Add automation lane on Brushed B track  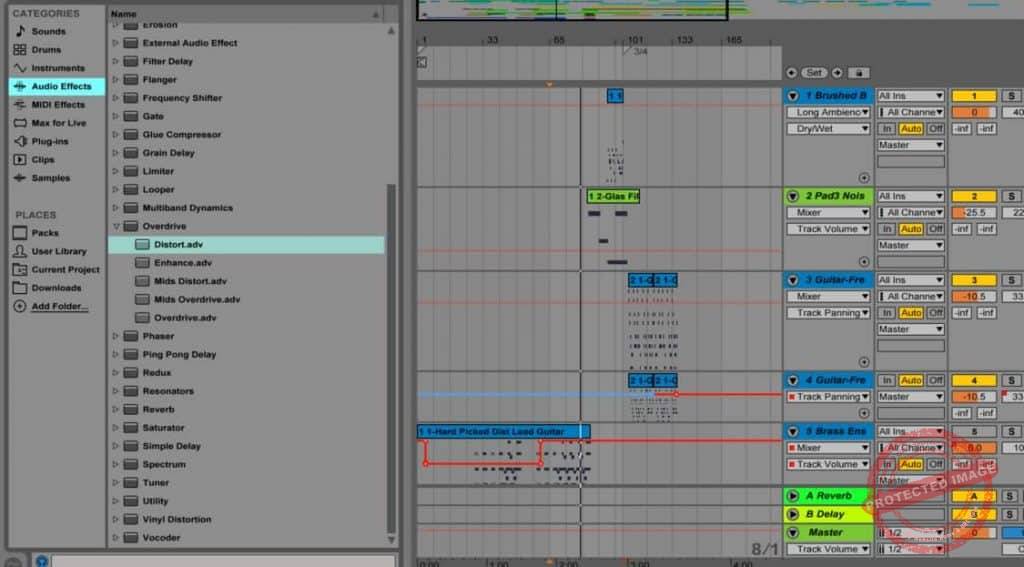(x=863, y=177)
